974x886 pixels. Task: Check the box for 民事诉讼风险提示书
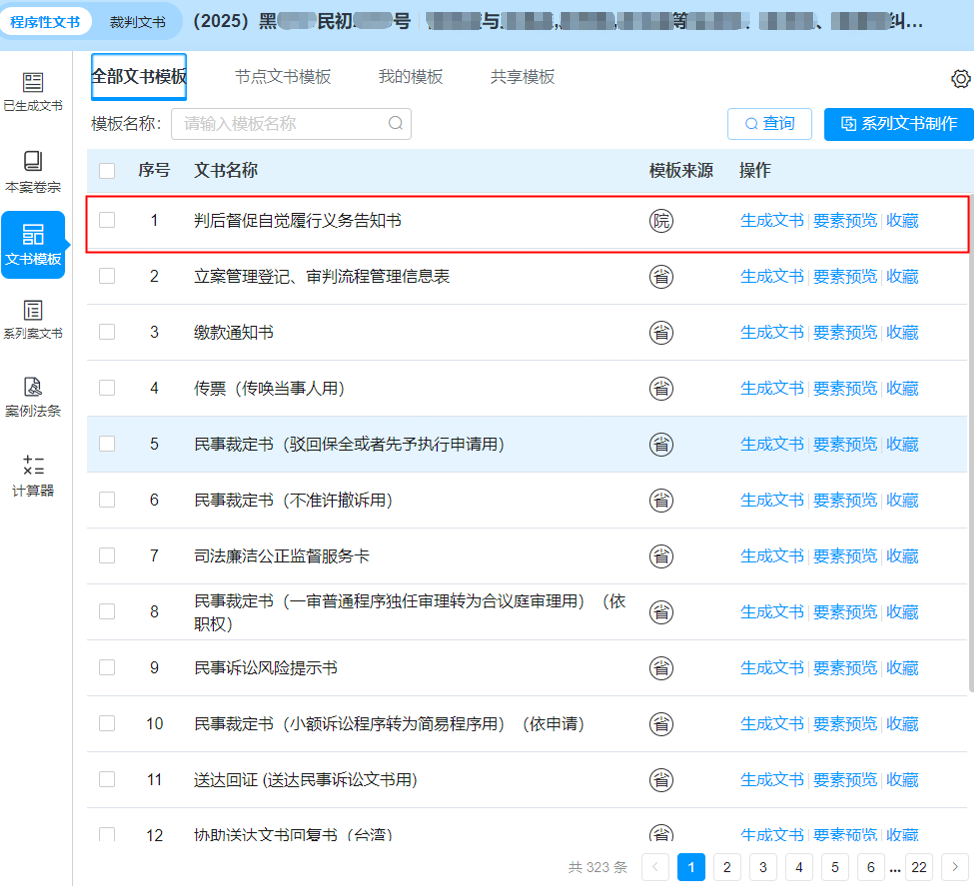[x=107, y=667]
